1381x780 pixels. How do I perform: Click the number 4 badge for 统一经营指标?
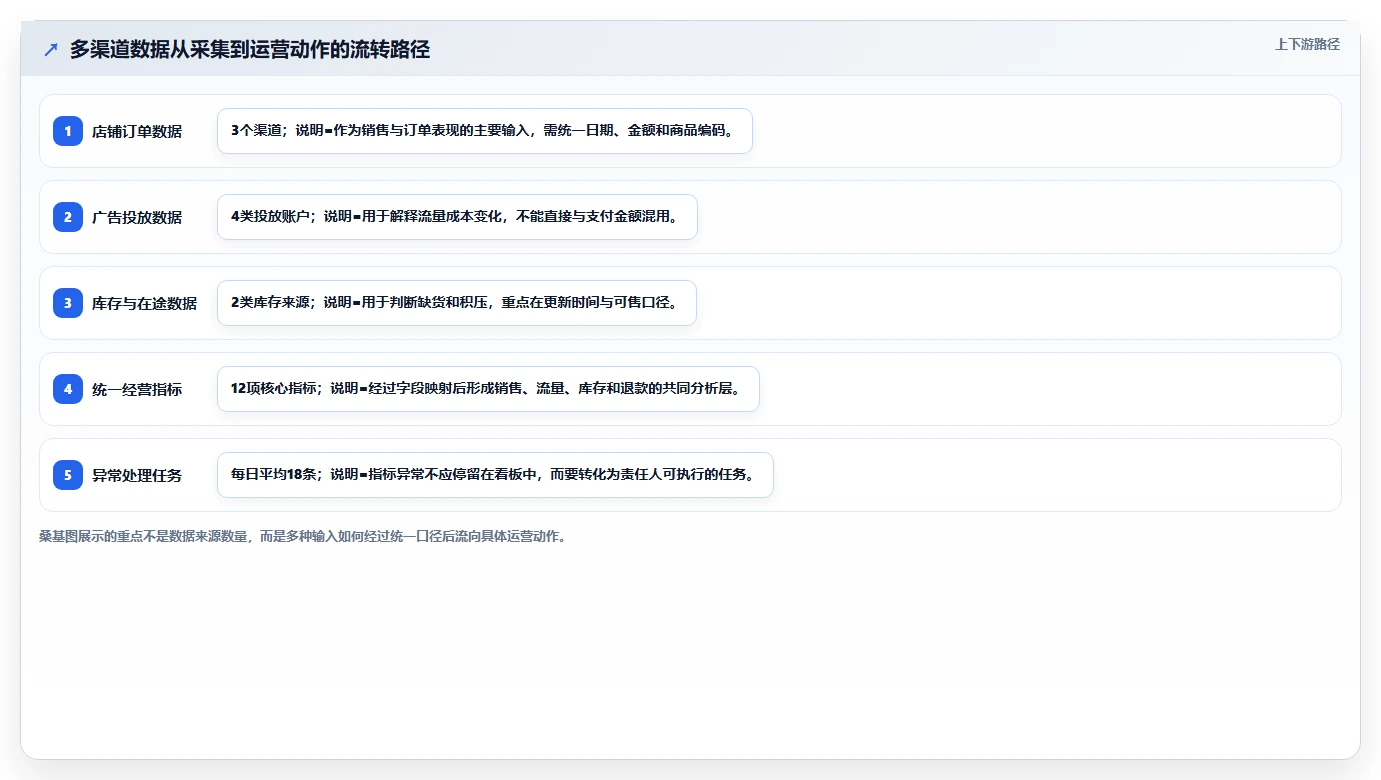tap(68, 388)
